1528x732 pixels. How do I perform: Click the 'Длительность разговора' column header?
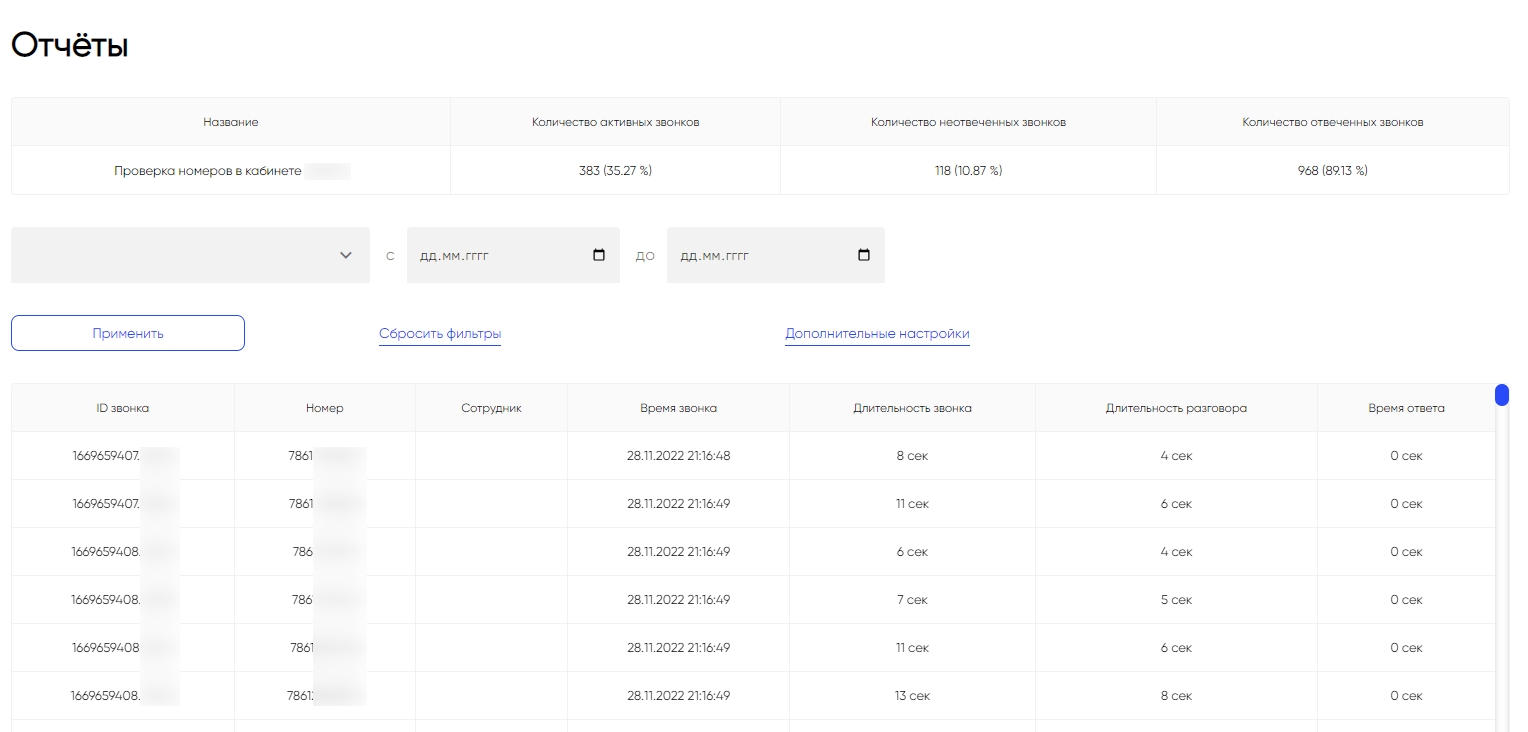tap(1176, 408)
